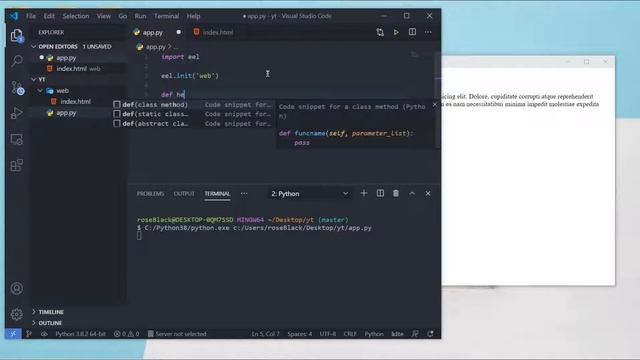Click the feedback icon in status bar

click(415, 334)
